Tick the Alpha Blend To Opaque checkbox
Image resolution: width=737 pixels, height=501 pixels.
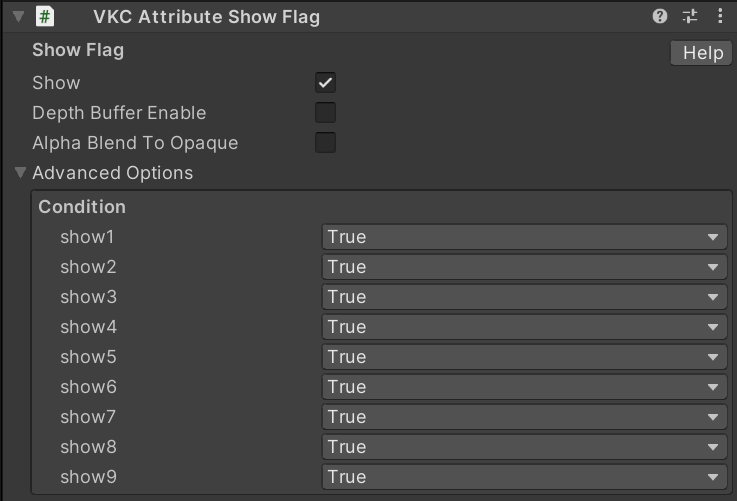click(x=325, y=143)
